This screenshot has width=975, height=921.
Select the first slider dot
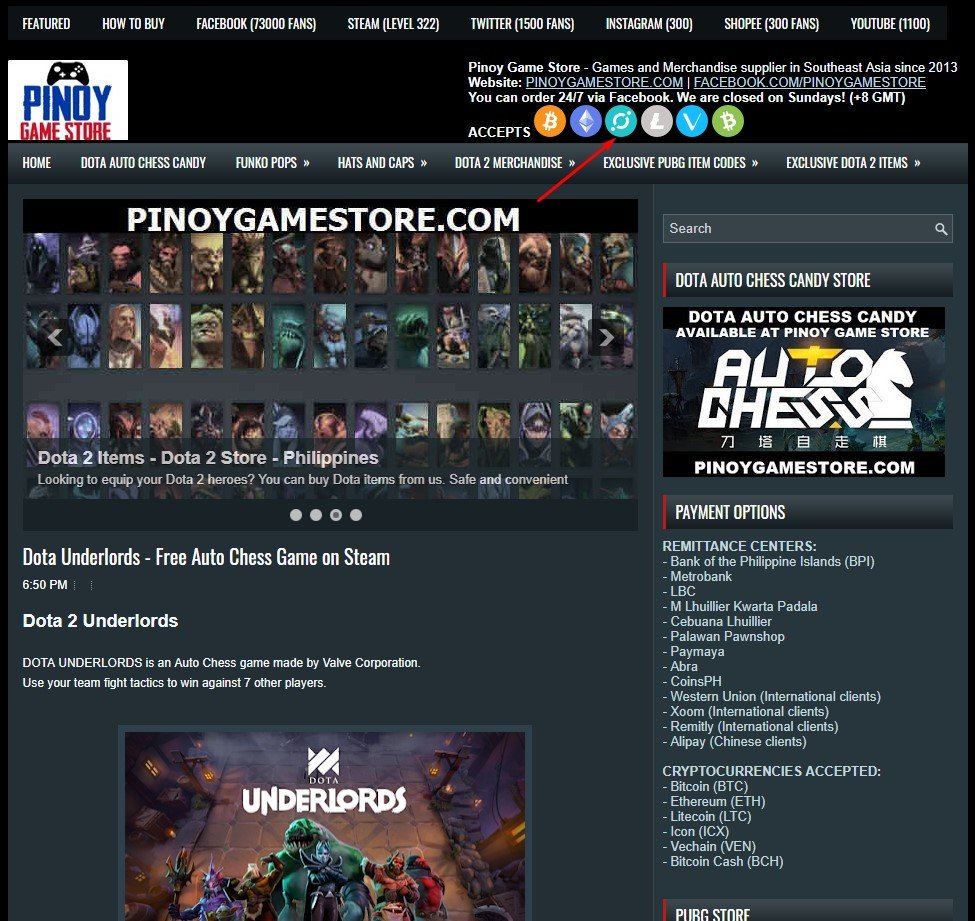(296, 515)
